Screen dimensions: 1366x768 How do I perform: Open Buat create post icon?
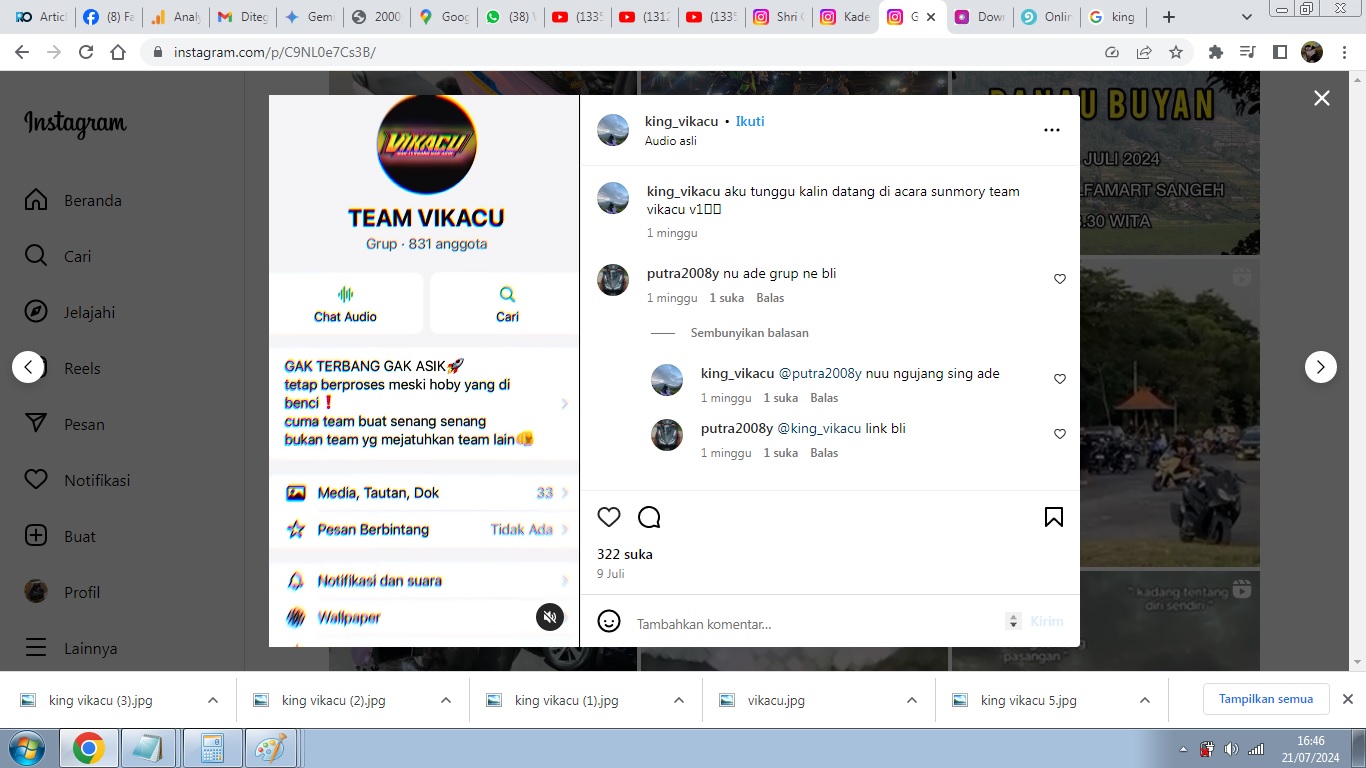[36, 536]
